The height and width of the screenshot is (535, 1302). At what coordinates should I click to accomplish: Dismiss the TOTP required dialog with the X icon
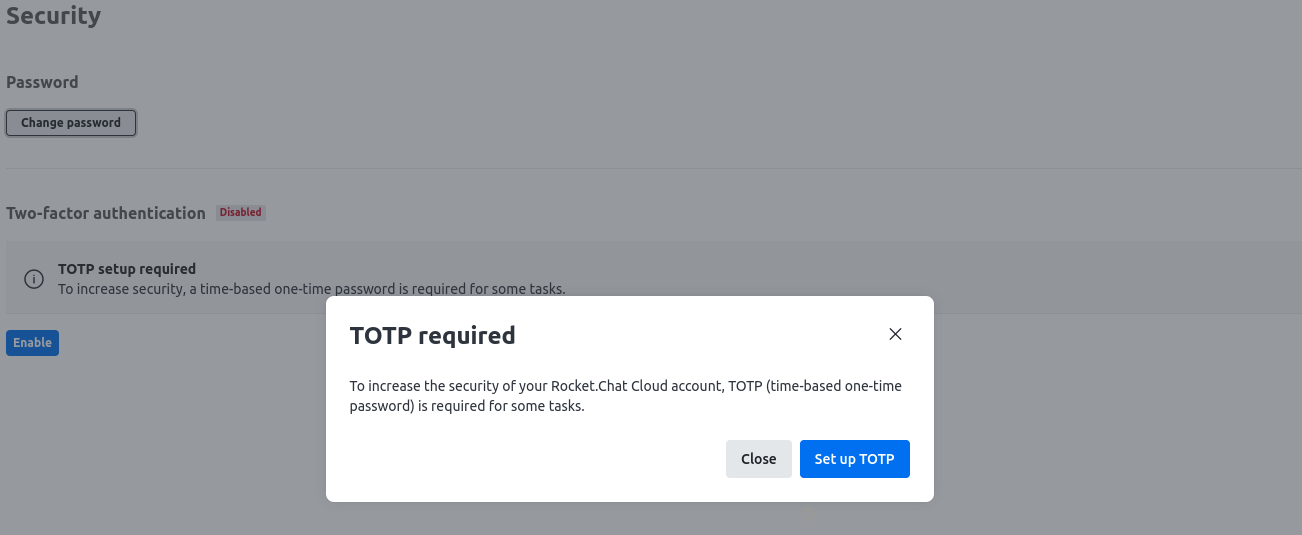tap(895, 334)
